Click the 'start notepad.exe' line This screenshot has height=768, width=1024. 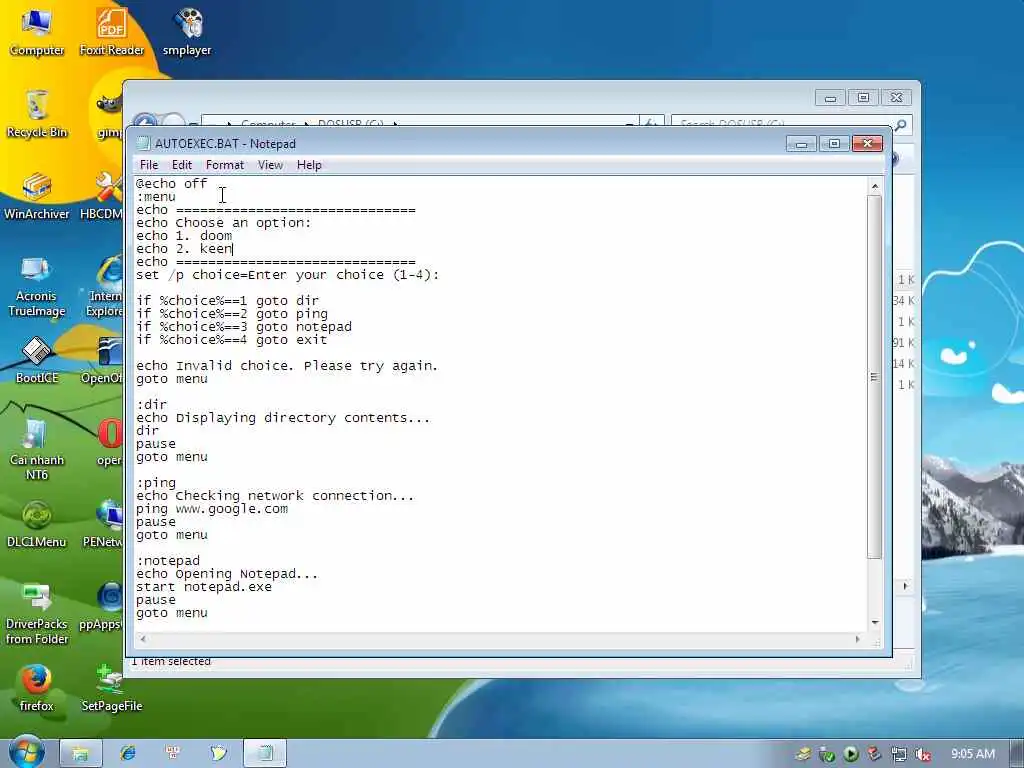(204, 587)
